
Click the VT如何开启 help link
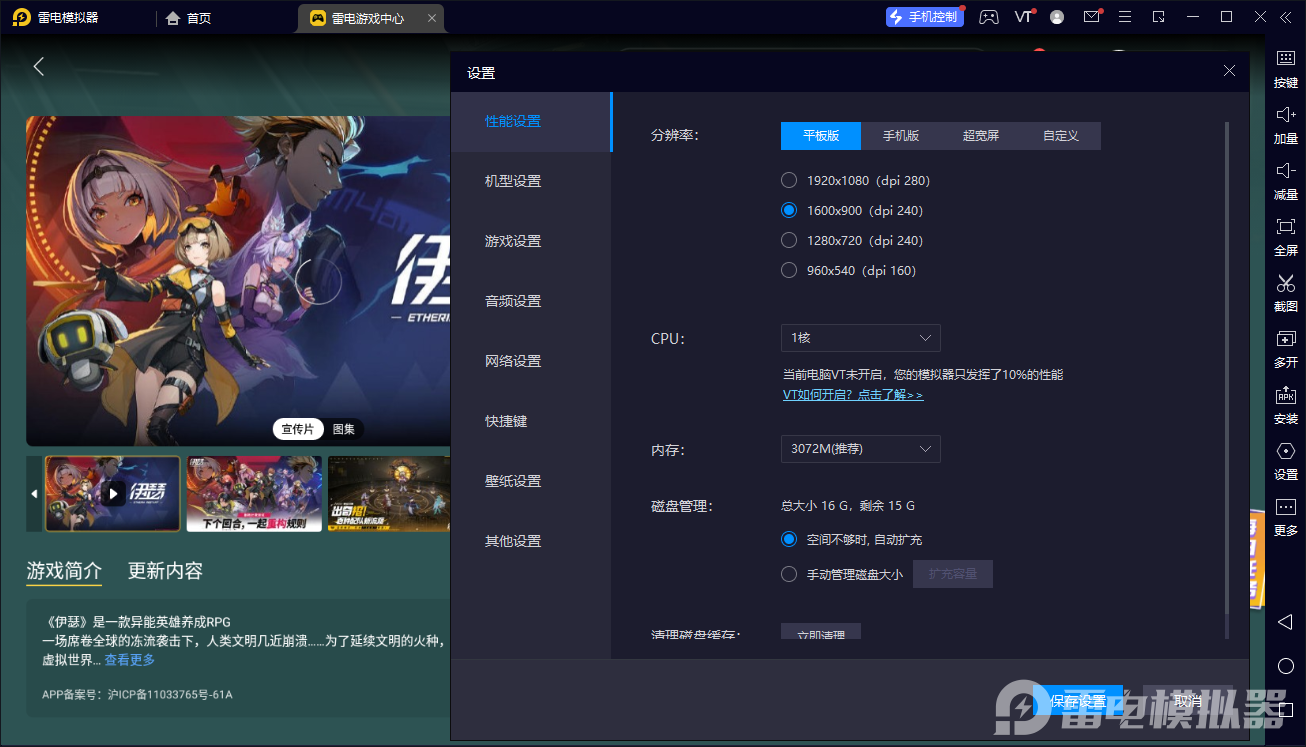852,395
